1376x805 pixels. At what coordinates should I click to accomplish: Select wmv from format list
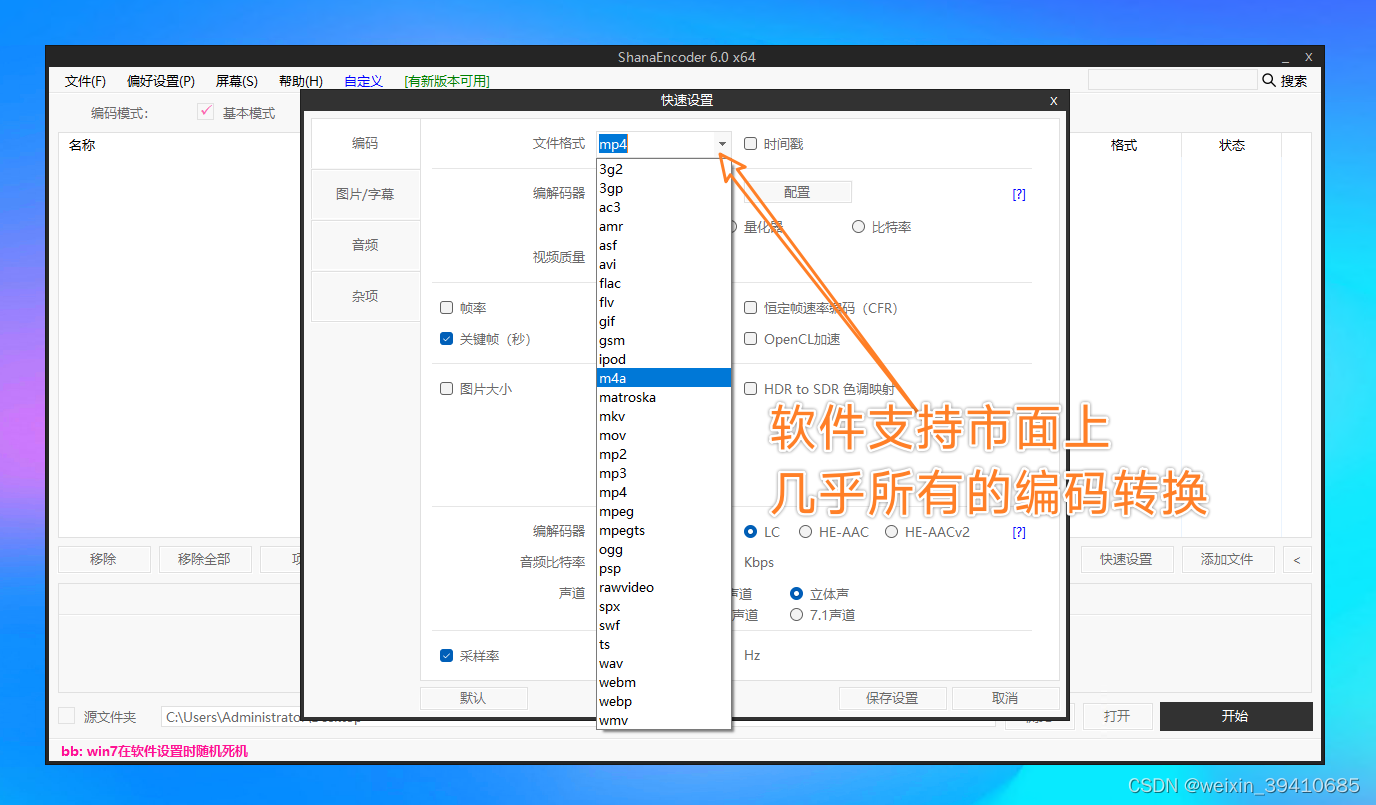coord(664,720)
